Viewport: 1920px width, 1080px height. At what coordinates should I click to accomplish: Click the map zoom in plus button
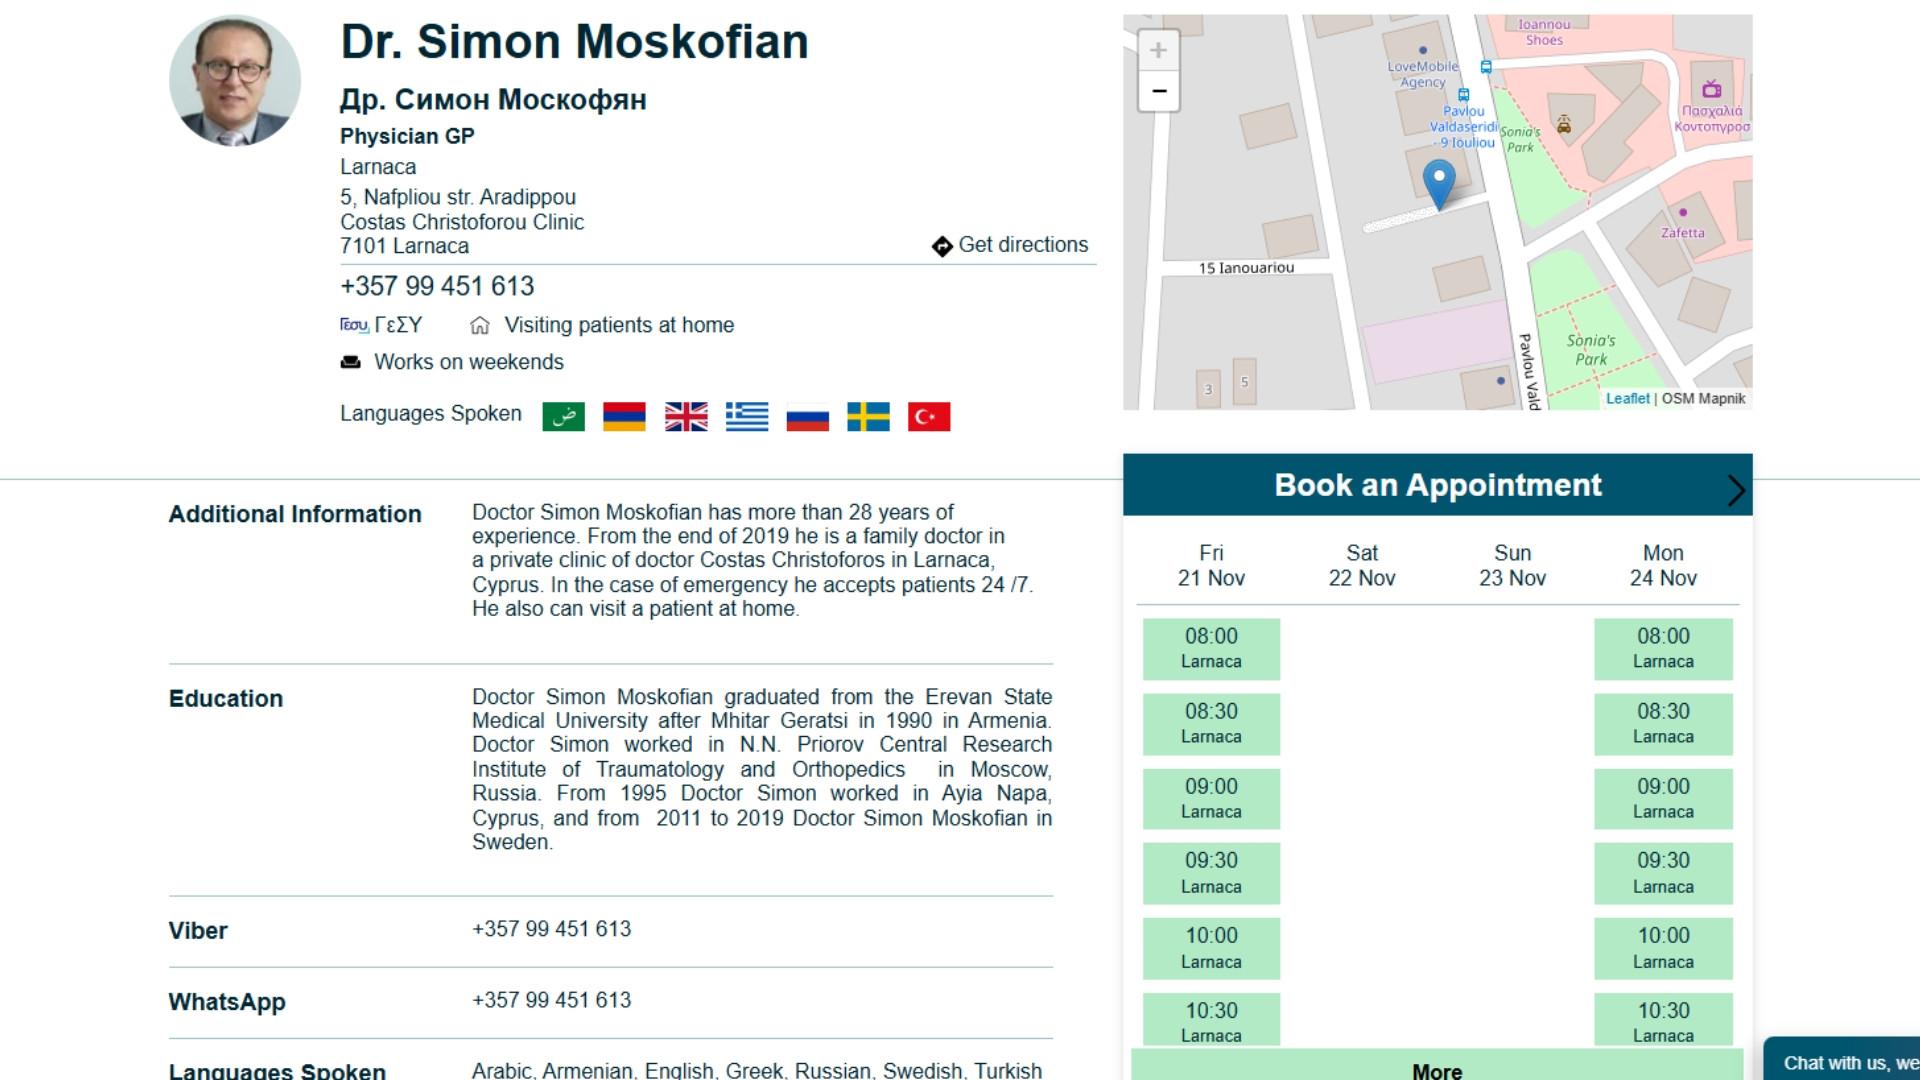(1158, 50)
